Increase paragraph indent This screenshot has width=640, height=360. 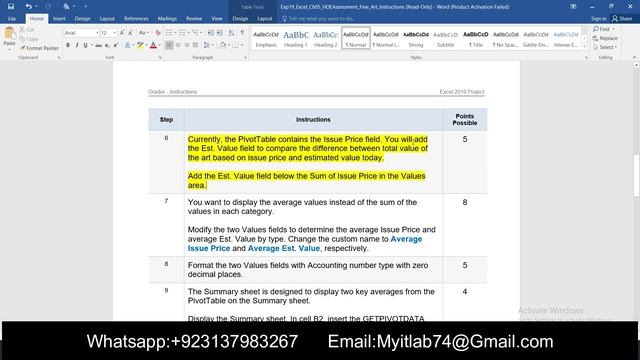[220, 33]
